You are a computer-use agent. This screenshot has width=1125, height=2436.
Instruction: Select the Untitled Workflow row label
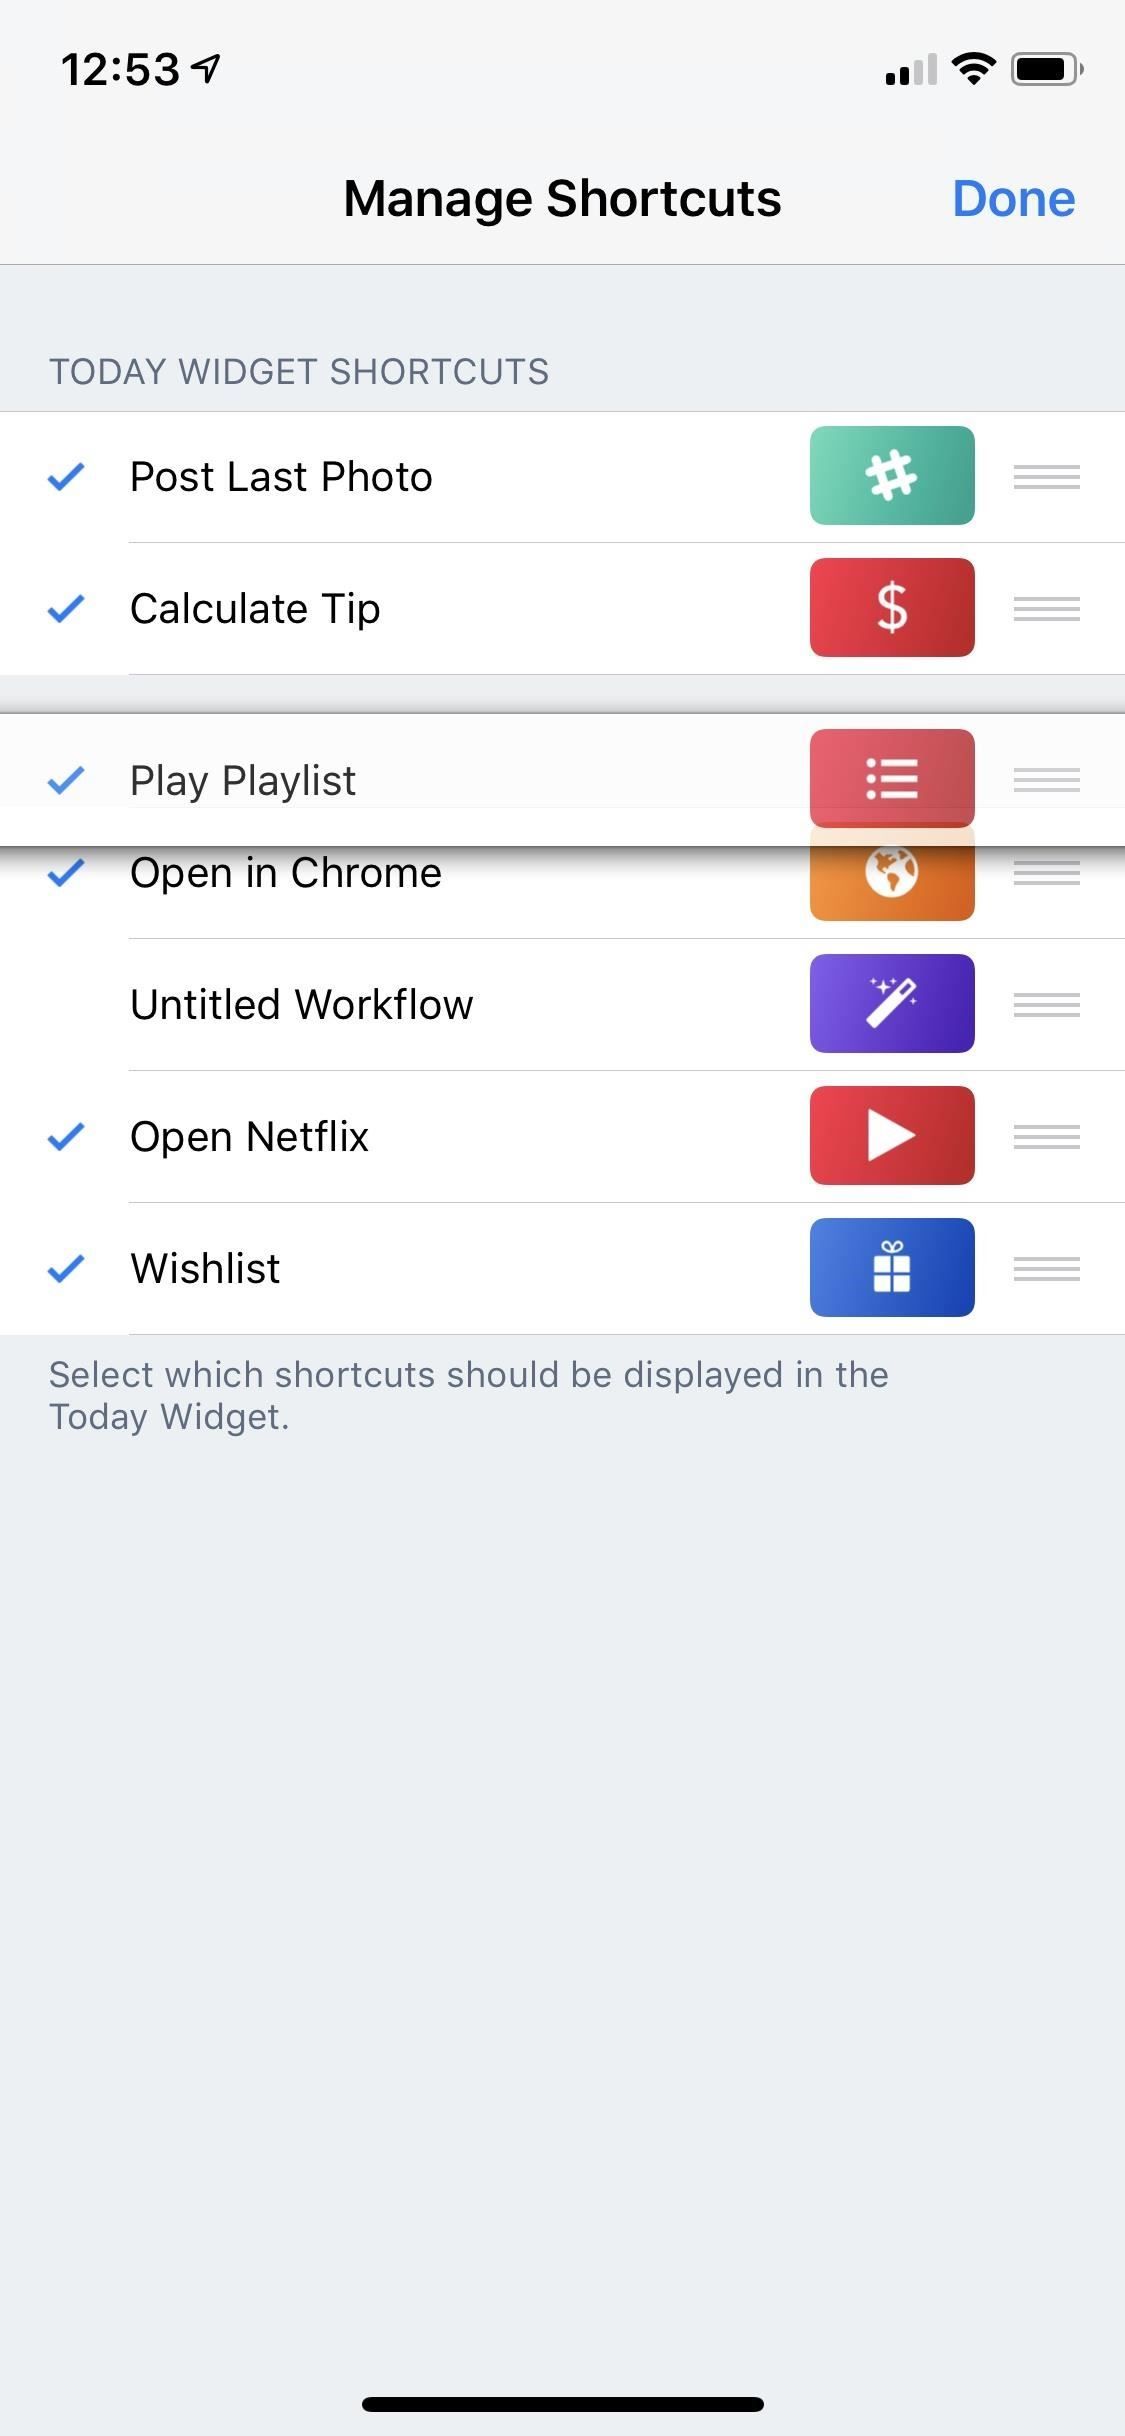click(301, 1004)
